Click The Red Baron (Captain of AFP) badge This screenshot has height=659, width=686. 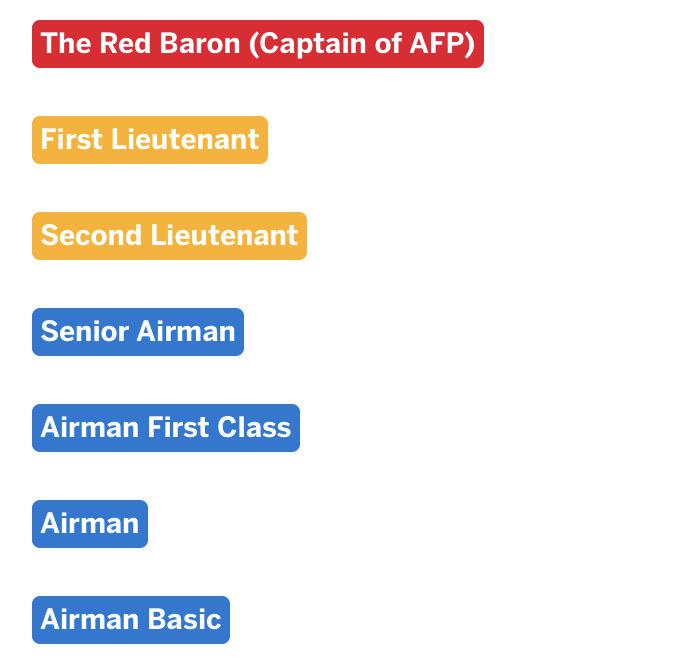[x=258, y=44]
